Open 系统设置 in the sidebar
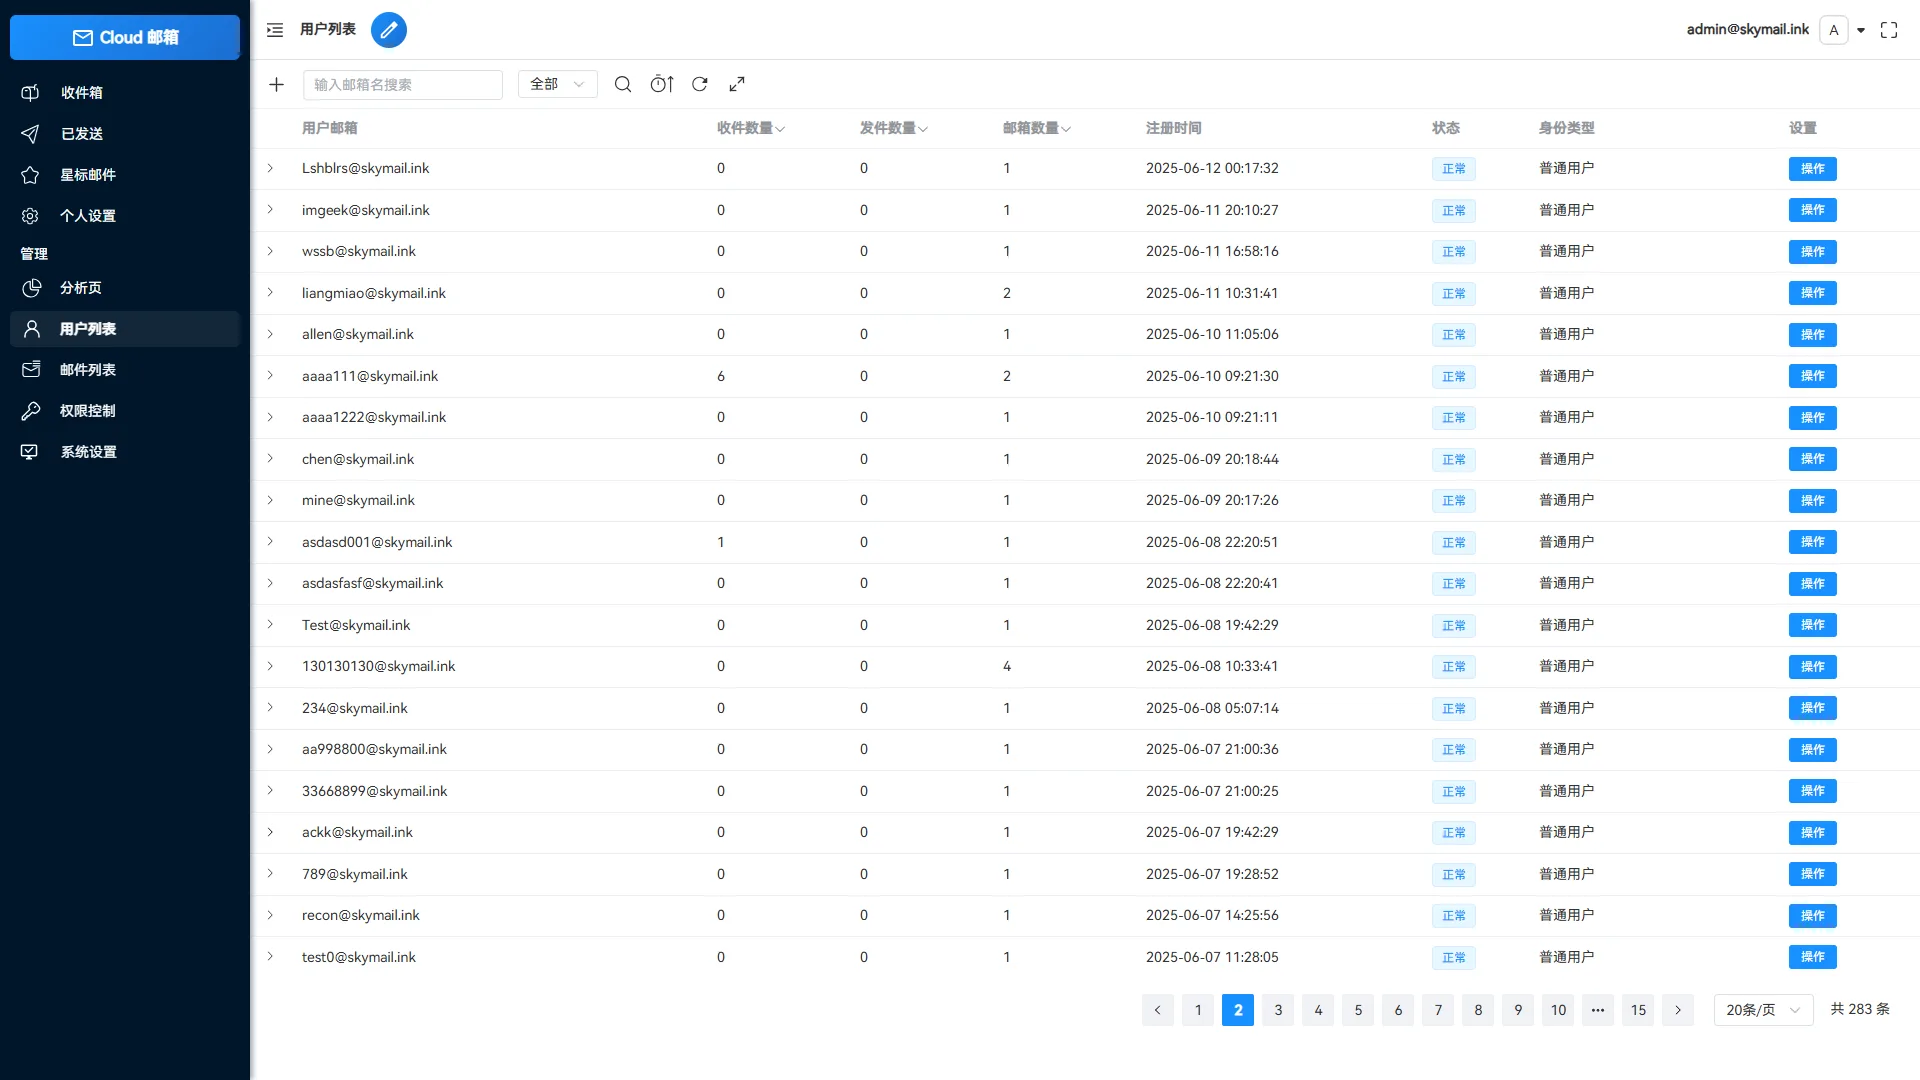Viewport: 1920px width, 1080px height. pos(89,452)
